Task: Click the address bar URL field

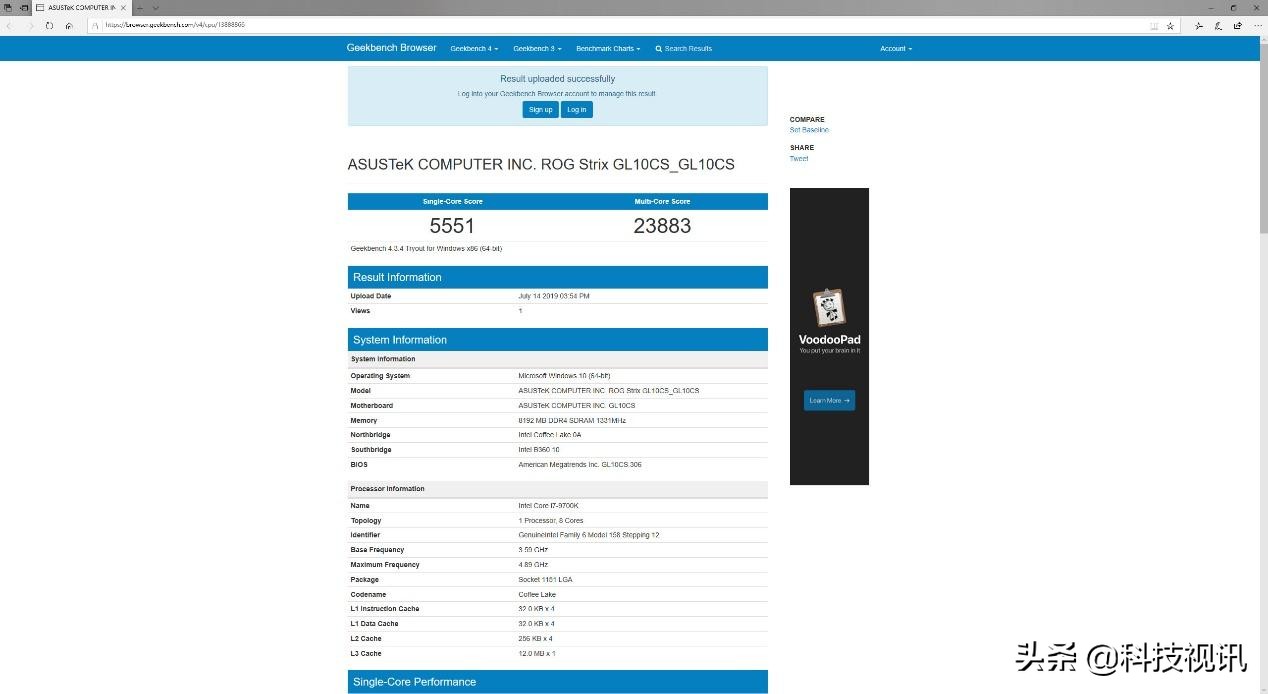Action: (600, 25)
